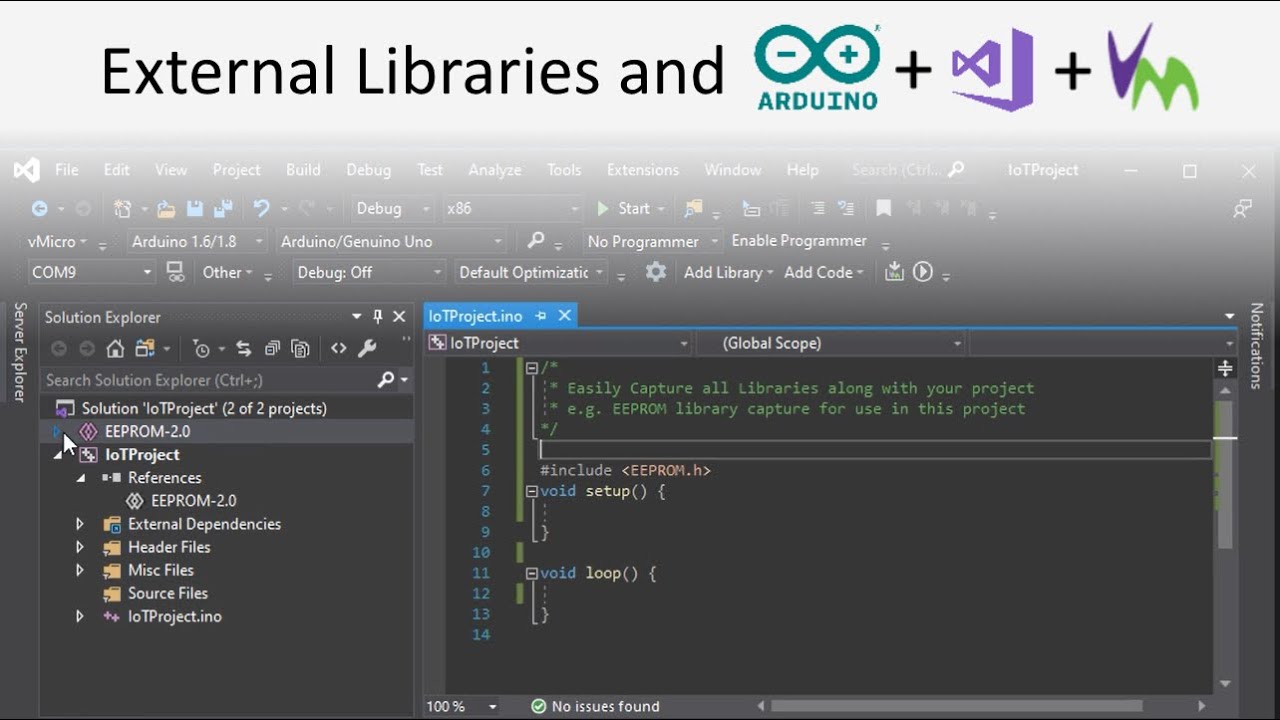Open Solution Explorer Properties wrench icon
Image resolution: width=1280 pixels, height=720 pixels.
[365, 347]
